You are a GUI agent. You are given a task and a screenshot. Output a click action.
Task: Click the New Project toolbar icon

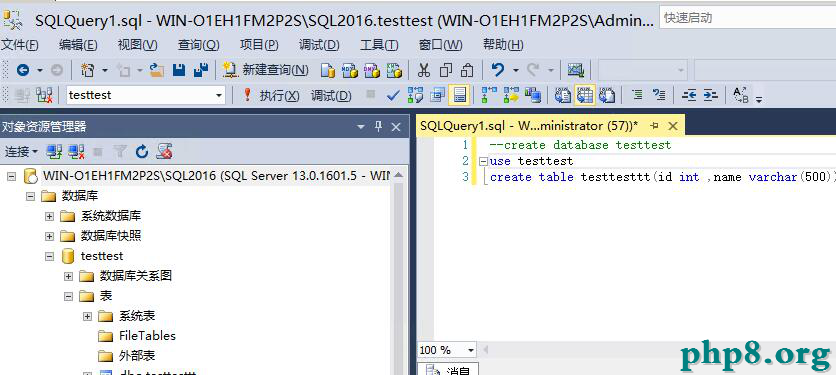click(87, 70)
